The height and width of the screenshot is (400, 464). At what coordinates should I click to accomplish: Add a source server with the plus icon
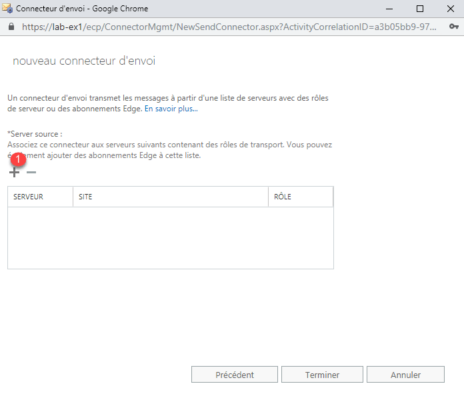click(x=14, y=172)
